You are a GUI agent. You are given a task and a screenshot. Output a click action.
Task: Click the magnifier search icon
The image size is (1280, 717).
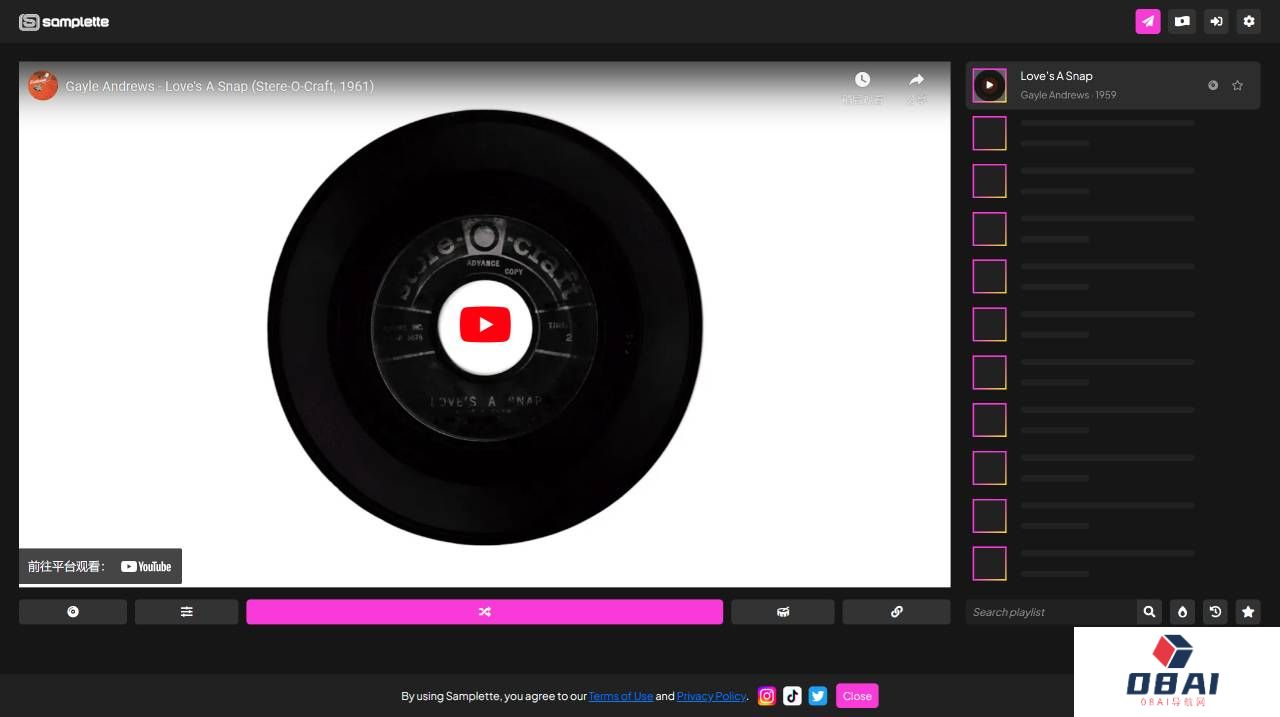pos(1150,612)
